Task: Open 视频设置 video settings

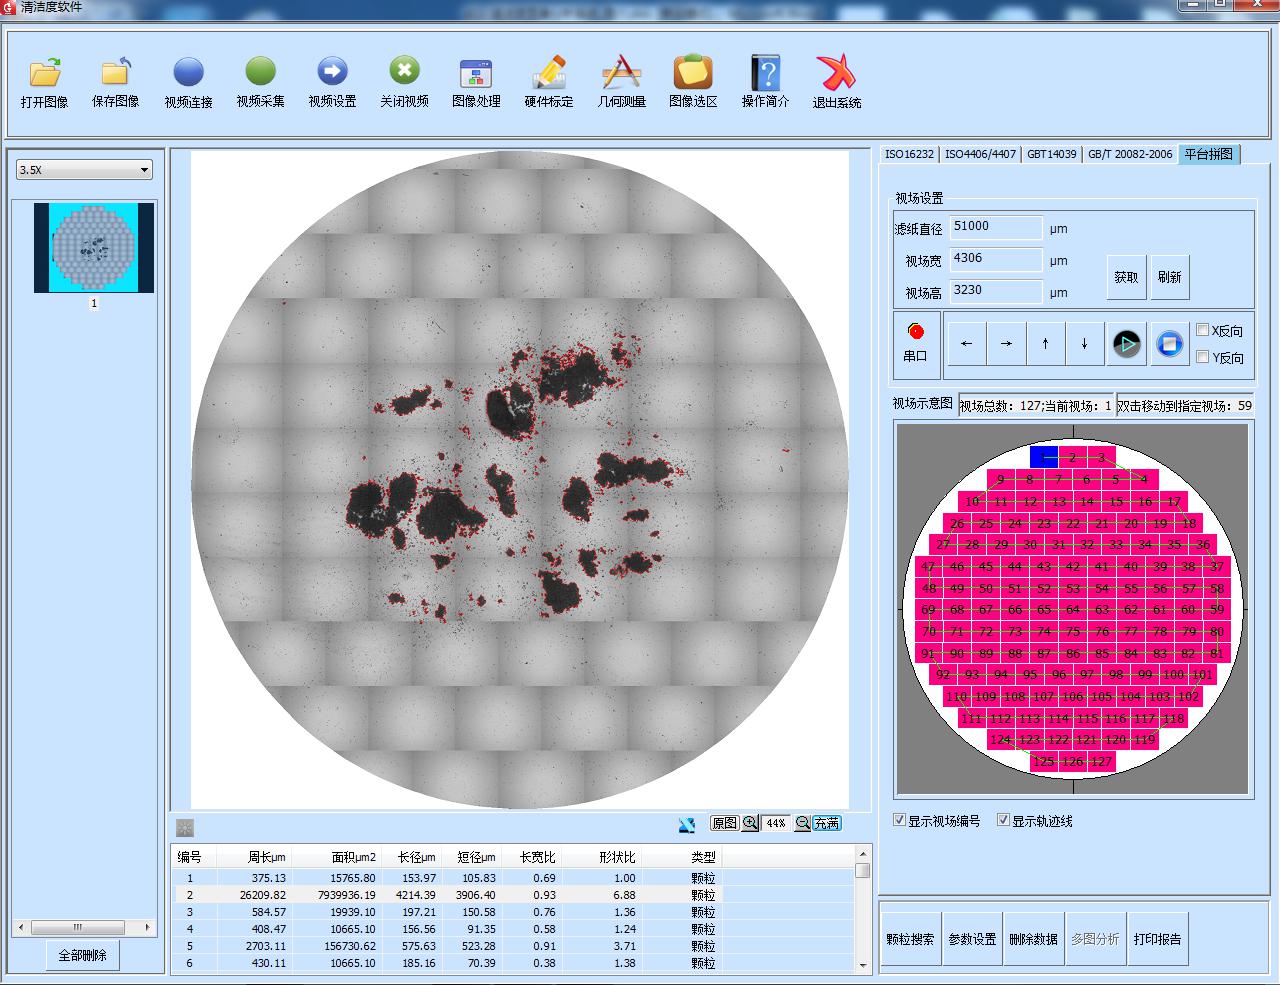Action: [332, 73]
